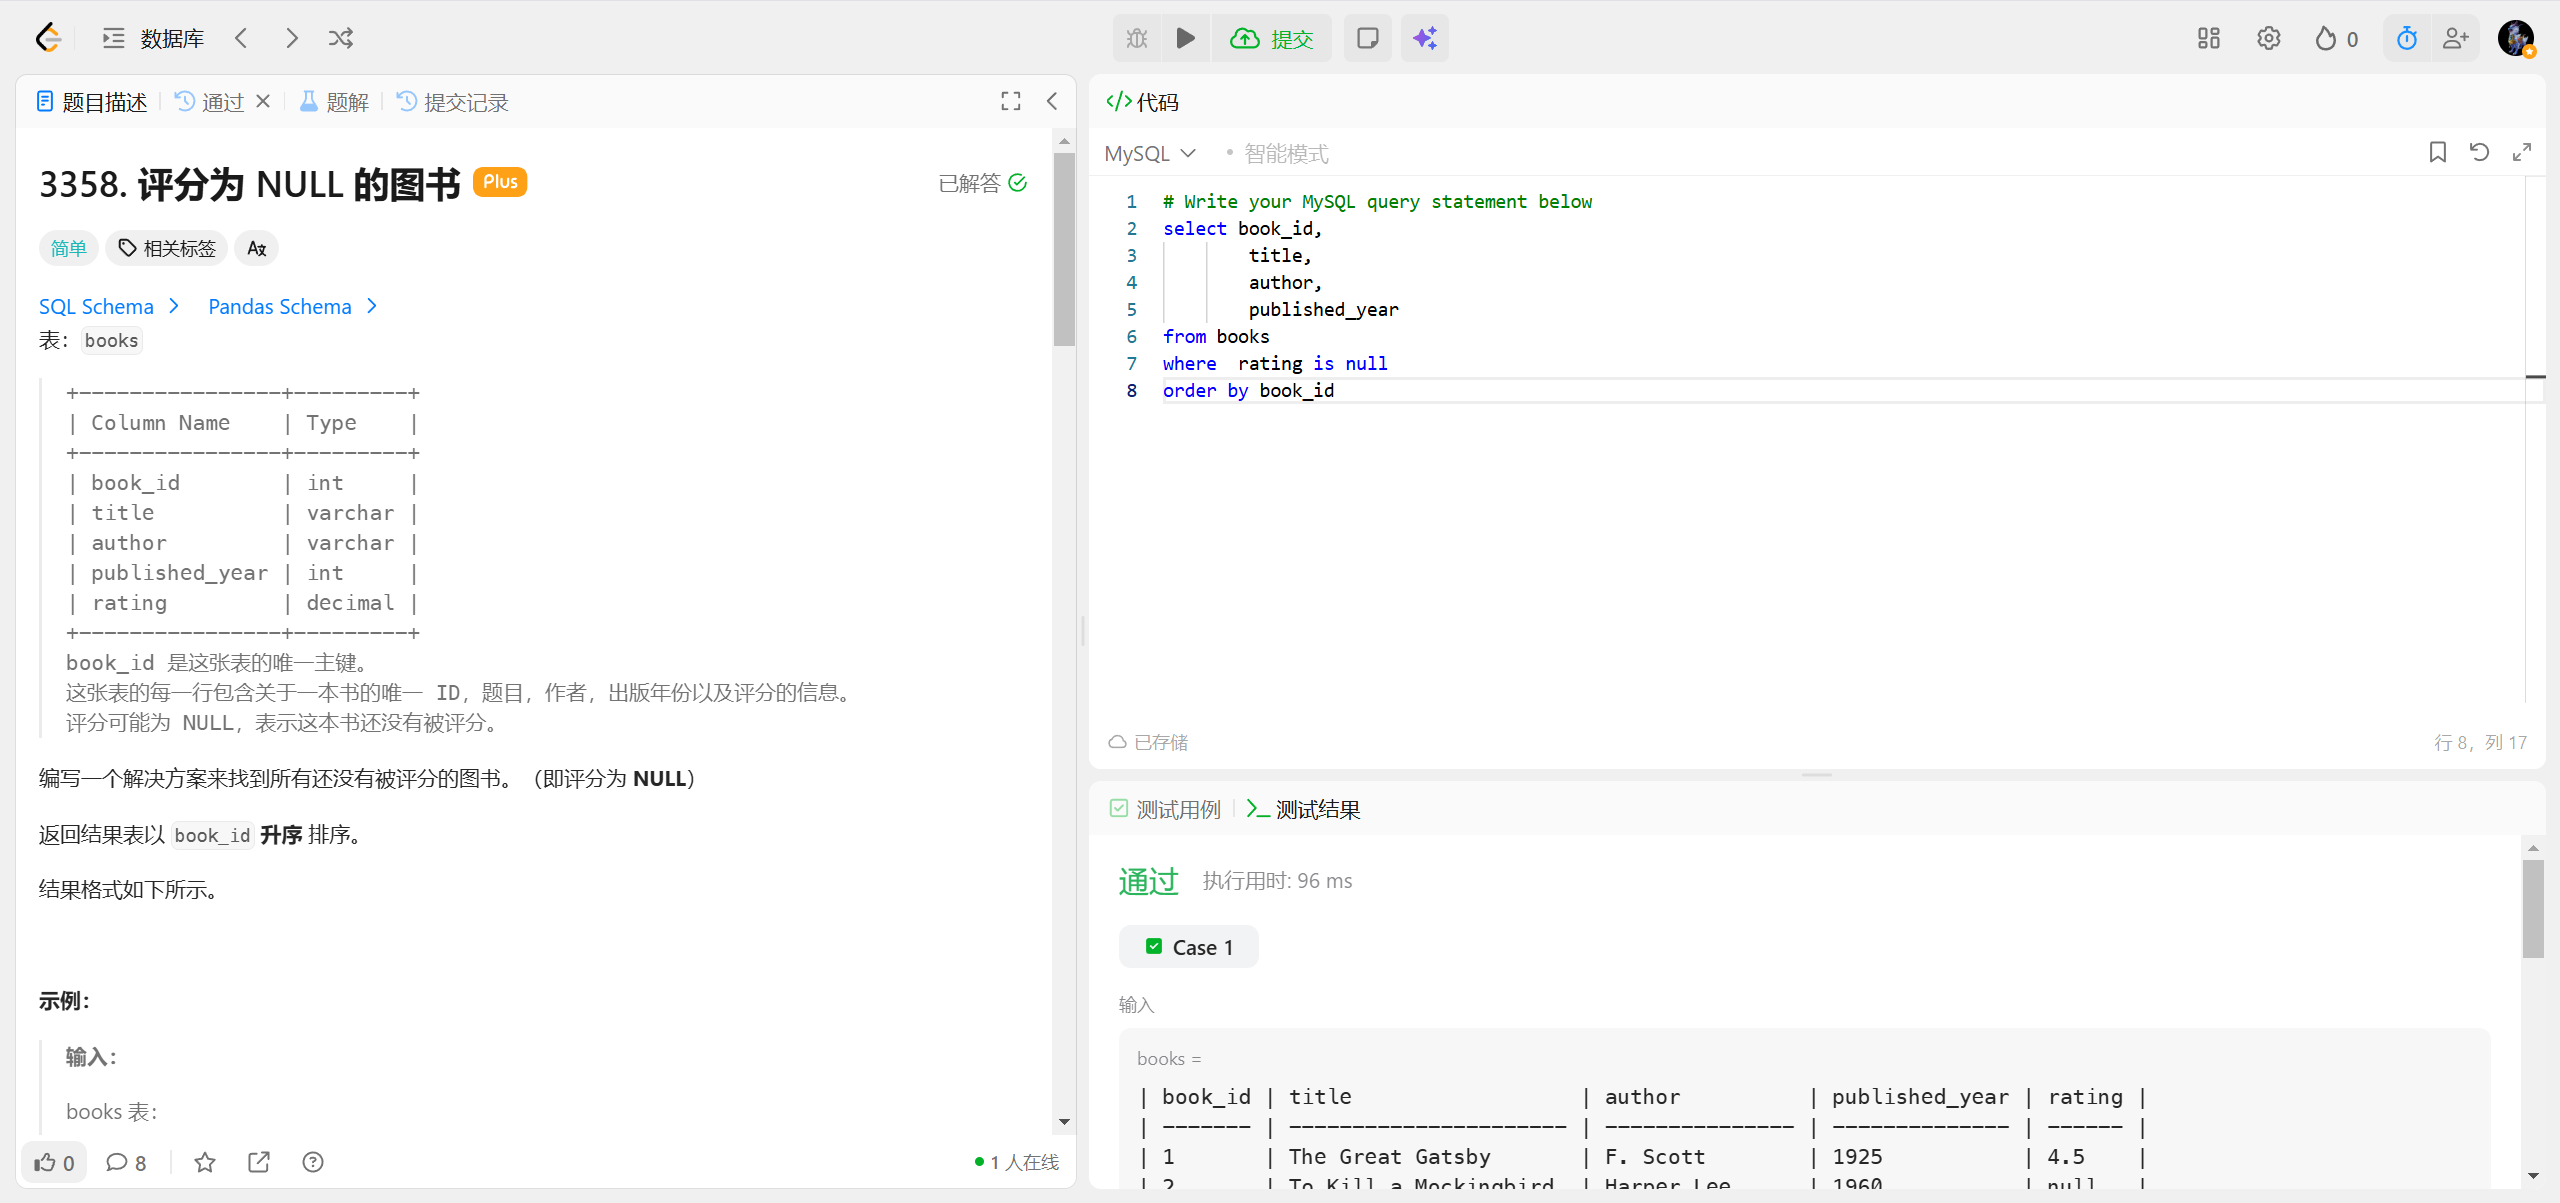Click the description panel vertical scrollbar

click(x=1064, y=250)
